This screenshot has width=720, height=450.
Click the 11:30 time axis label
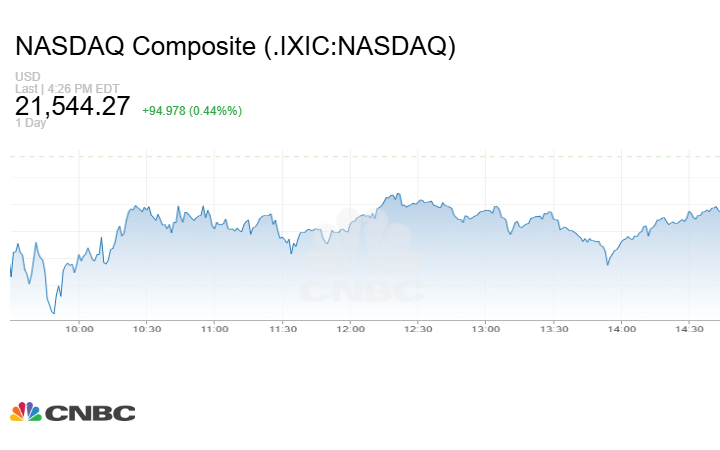pos(283,328)
